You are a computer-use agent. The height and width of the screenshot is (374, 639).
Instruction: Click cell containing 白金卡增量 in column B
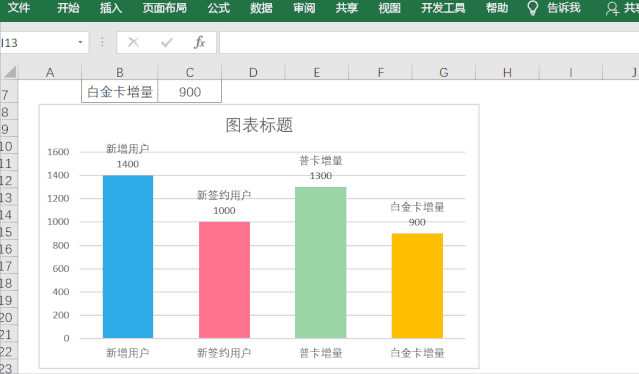pyautogui.click(x=119, y=92)
